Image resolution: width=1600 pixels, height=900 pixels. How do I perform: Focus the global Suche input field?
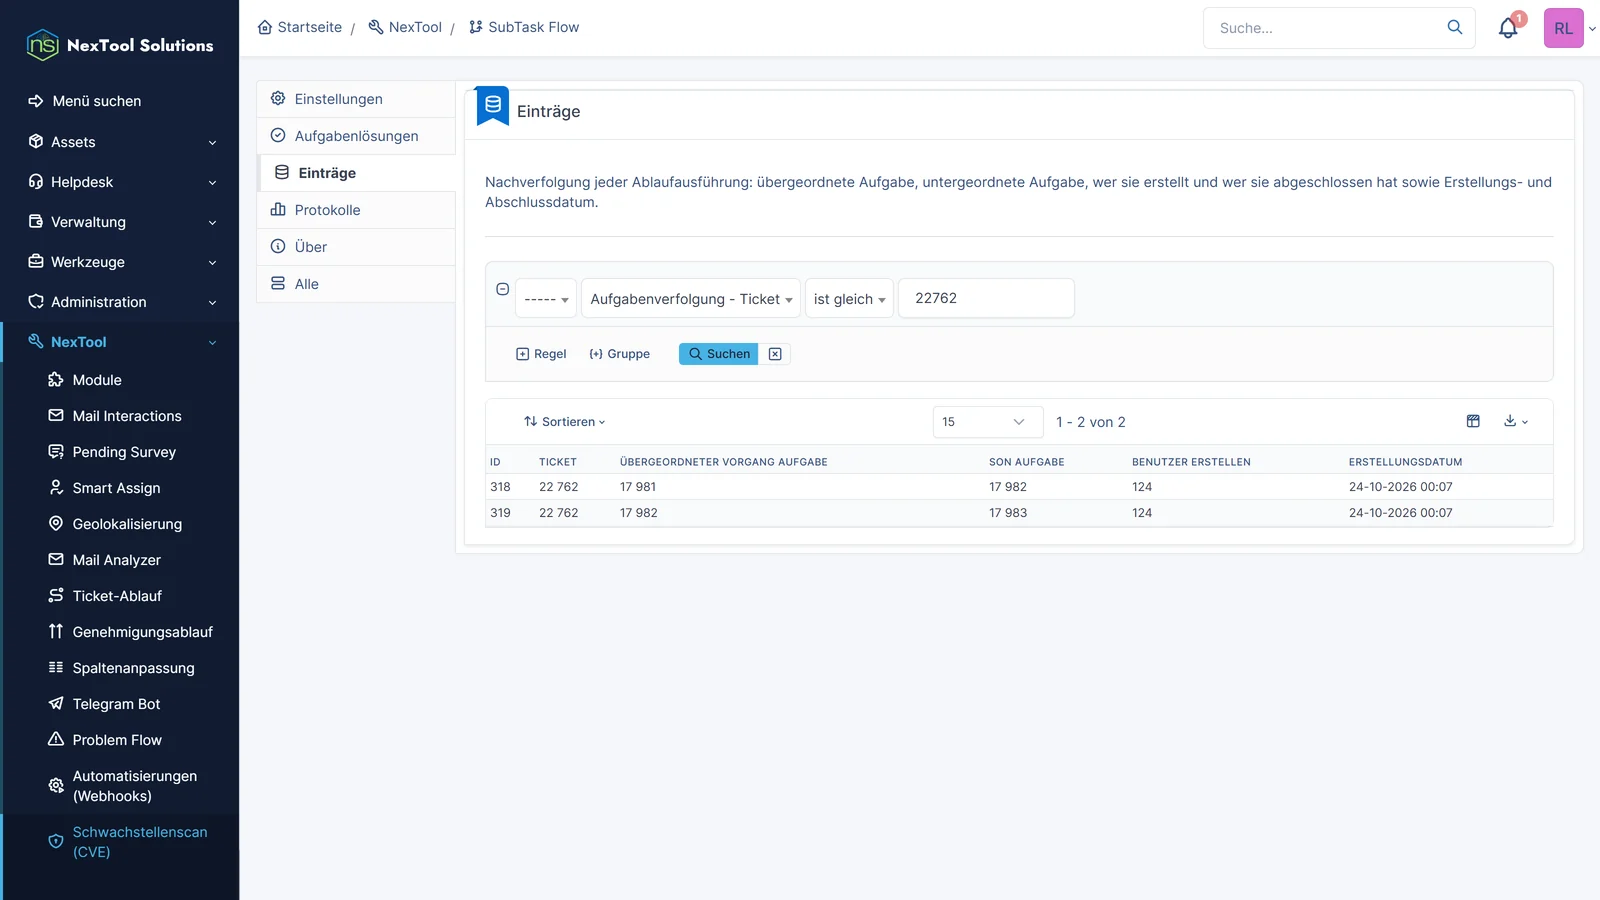[x=1325, y=28]
